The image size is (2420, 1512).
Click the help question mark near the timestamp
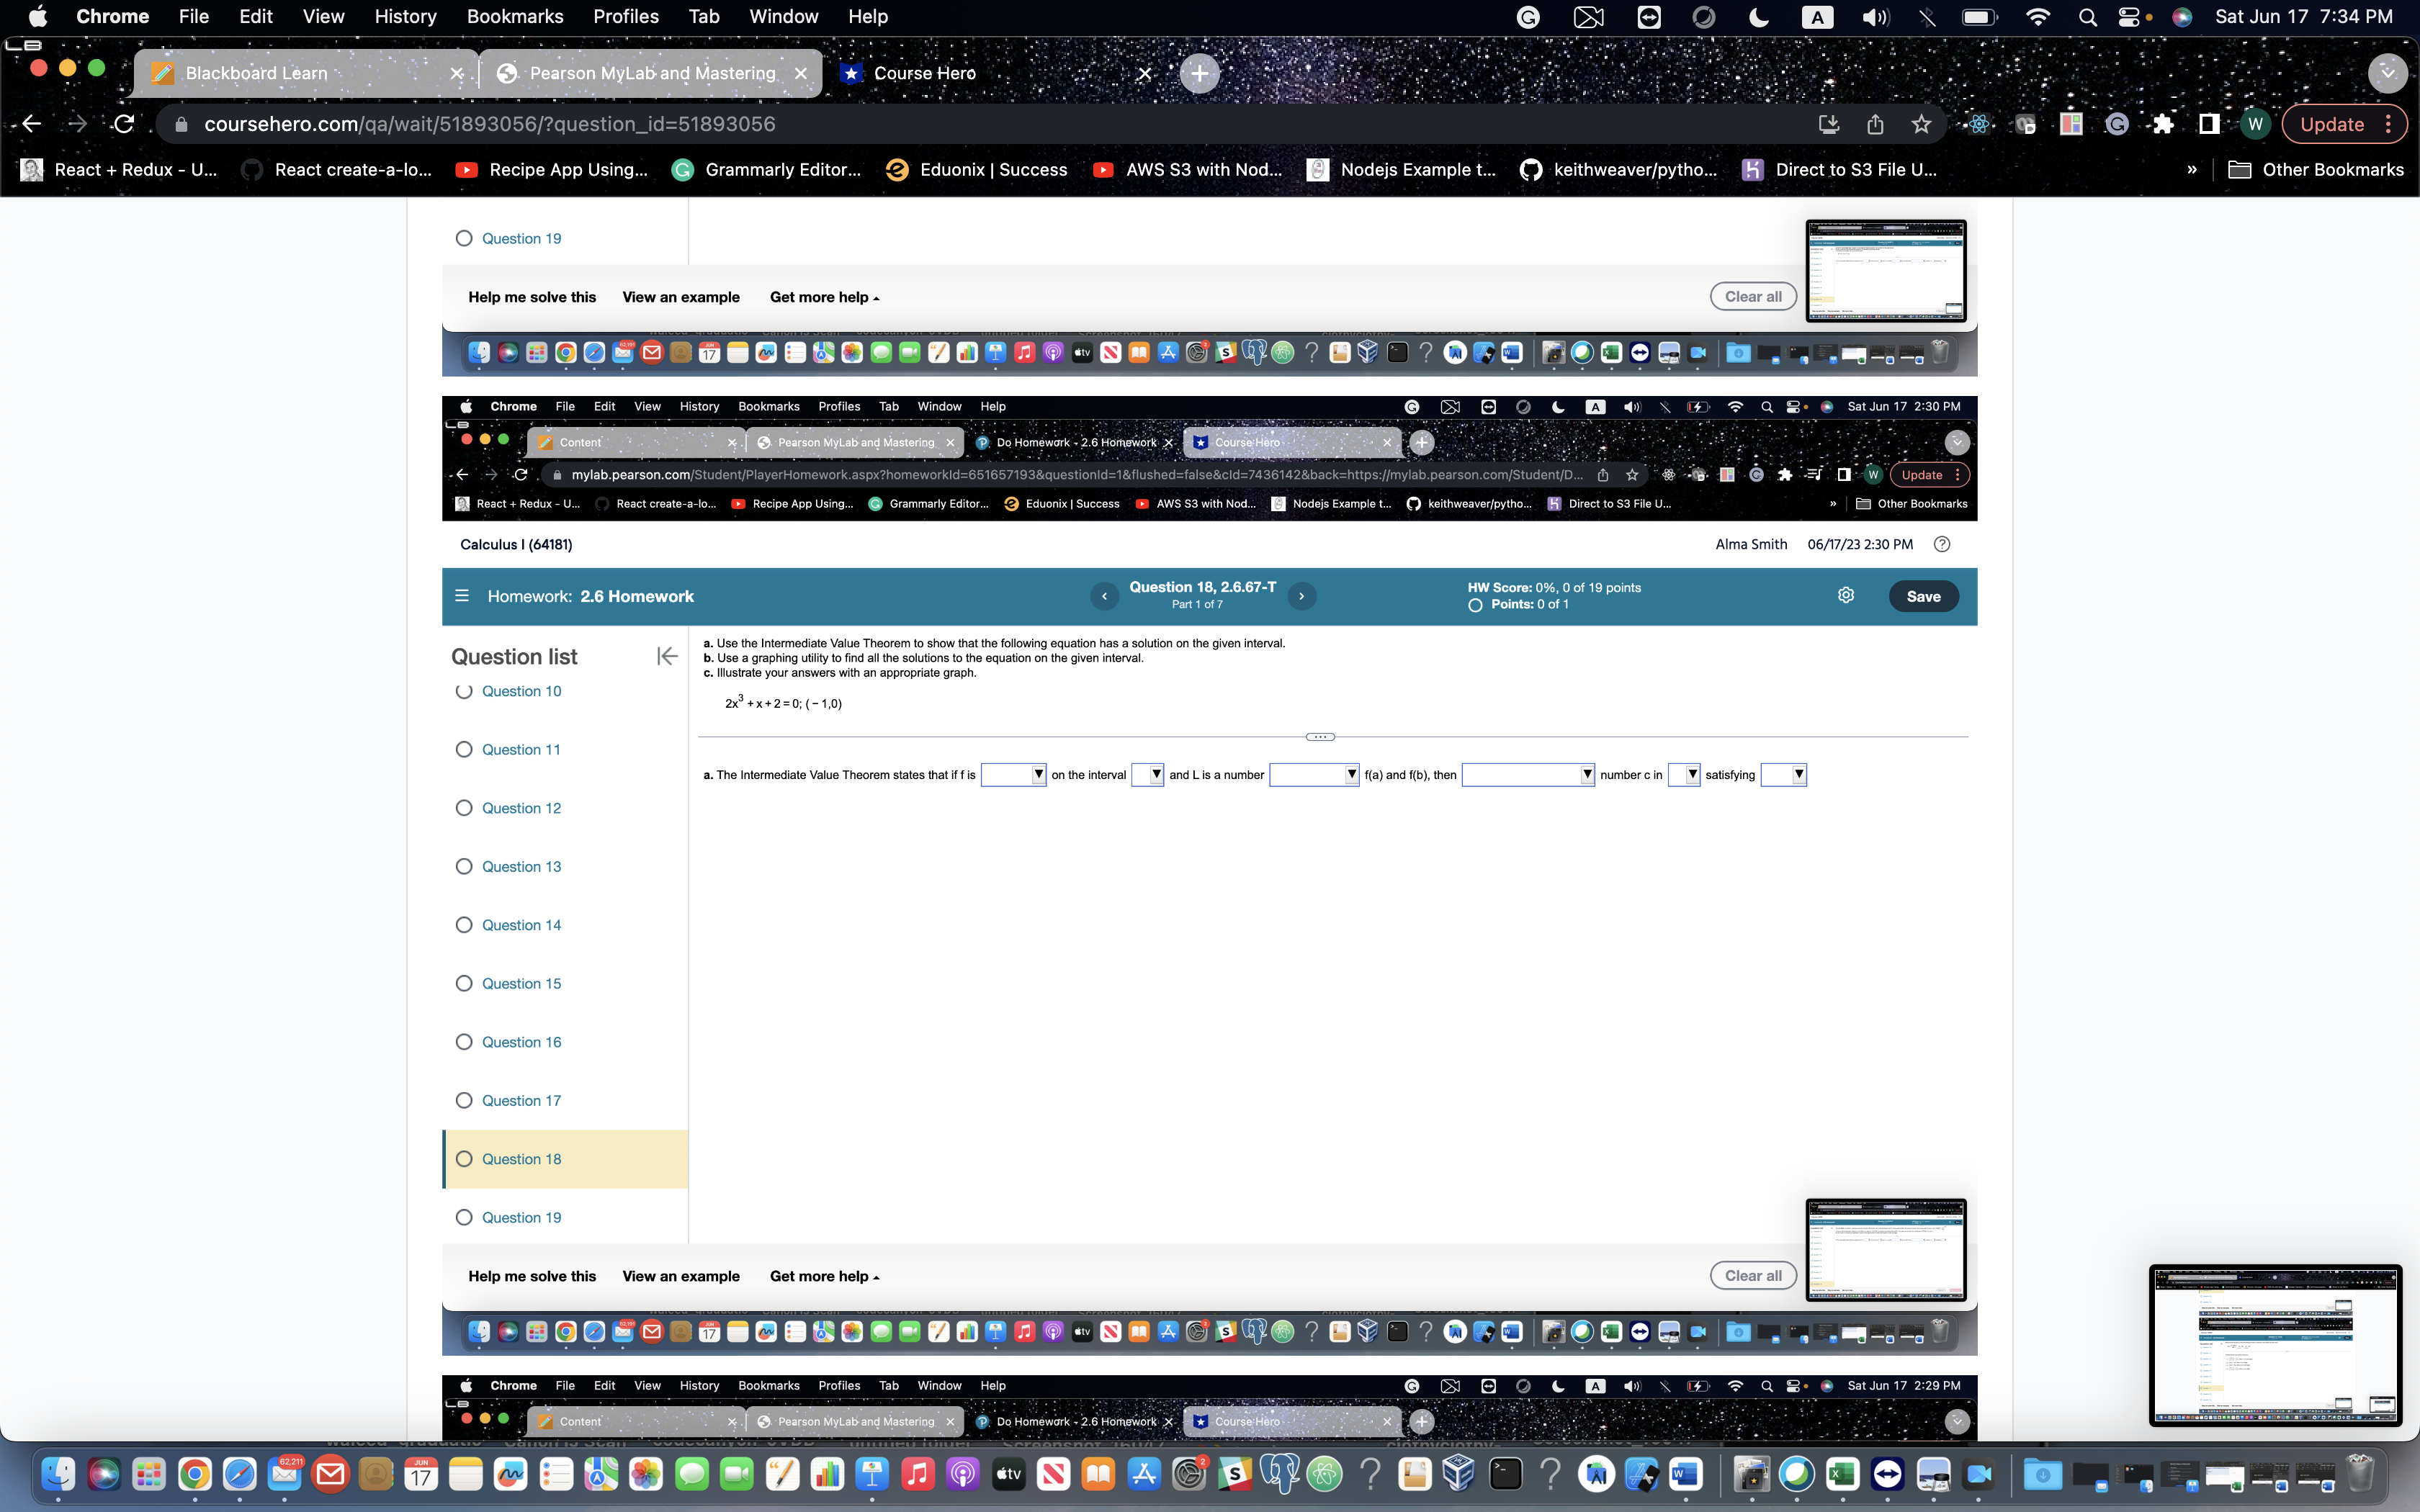(x=1942, y=544)
